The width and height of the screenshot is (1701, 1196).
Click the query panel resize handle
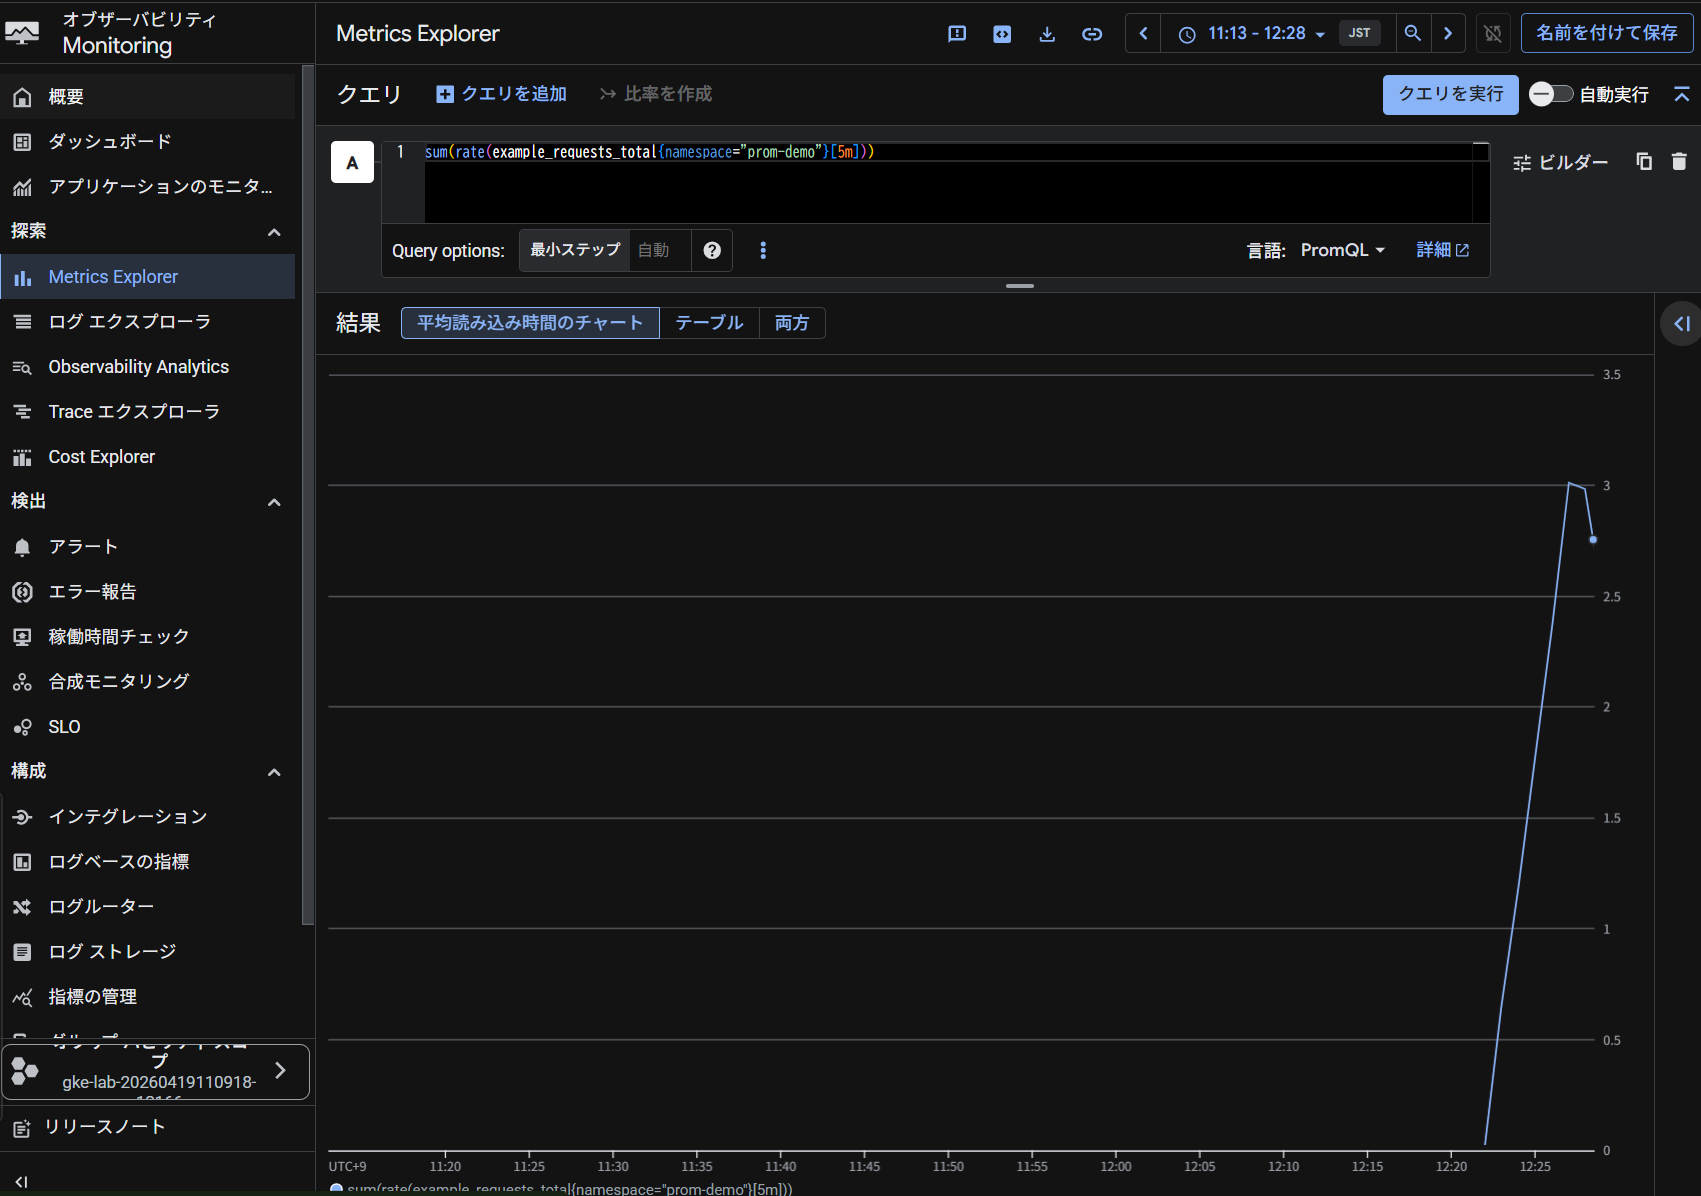[1020, 286]
